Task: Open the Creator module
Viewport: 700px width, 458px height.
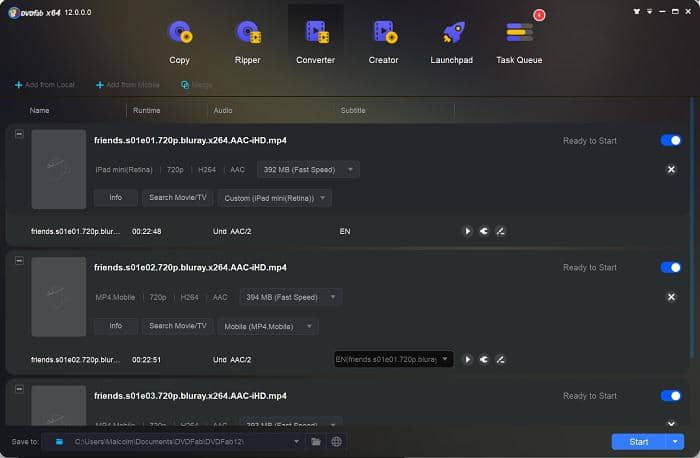Action: 383,43
